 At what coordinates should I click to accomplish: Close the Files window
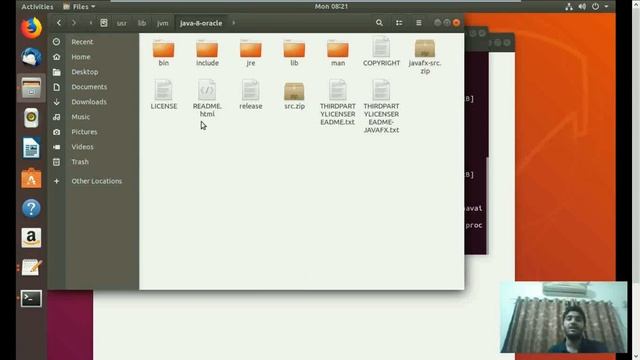456,23
